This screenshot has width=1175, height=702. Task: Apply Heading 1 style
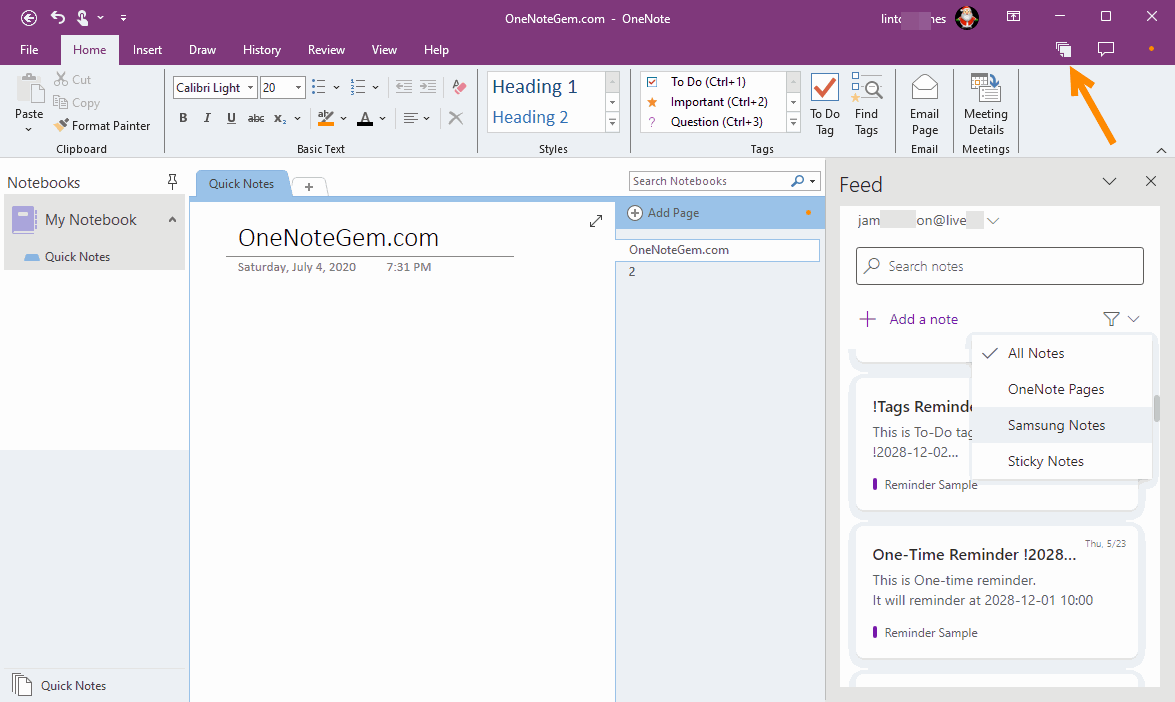[534, 87]
